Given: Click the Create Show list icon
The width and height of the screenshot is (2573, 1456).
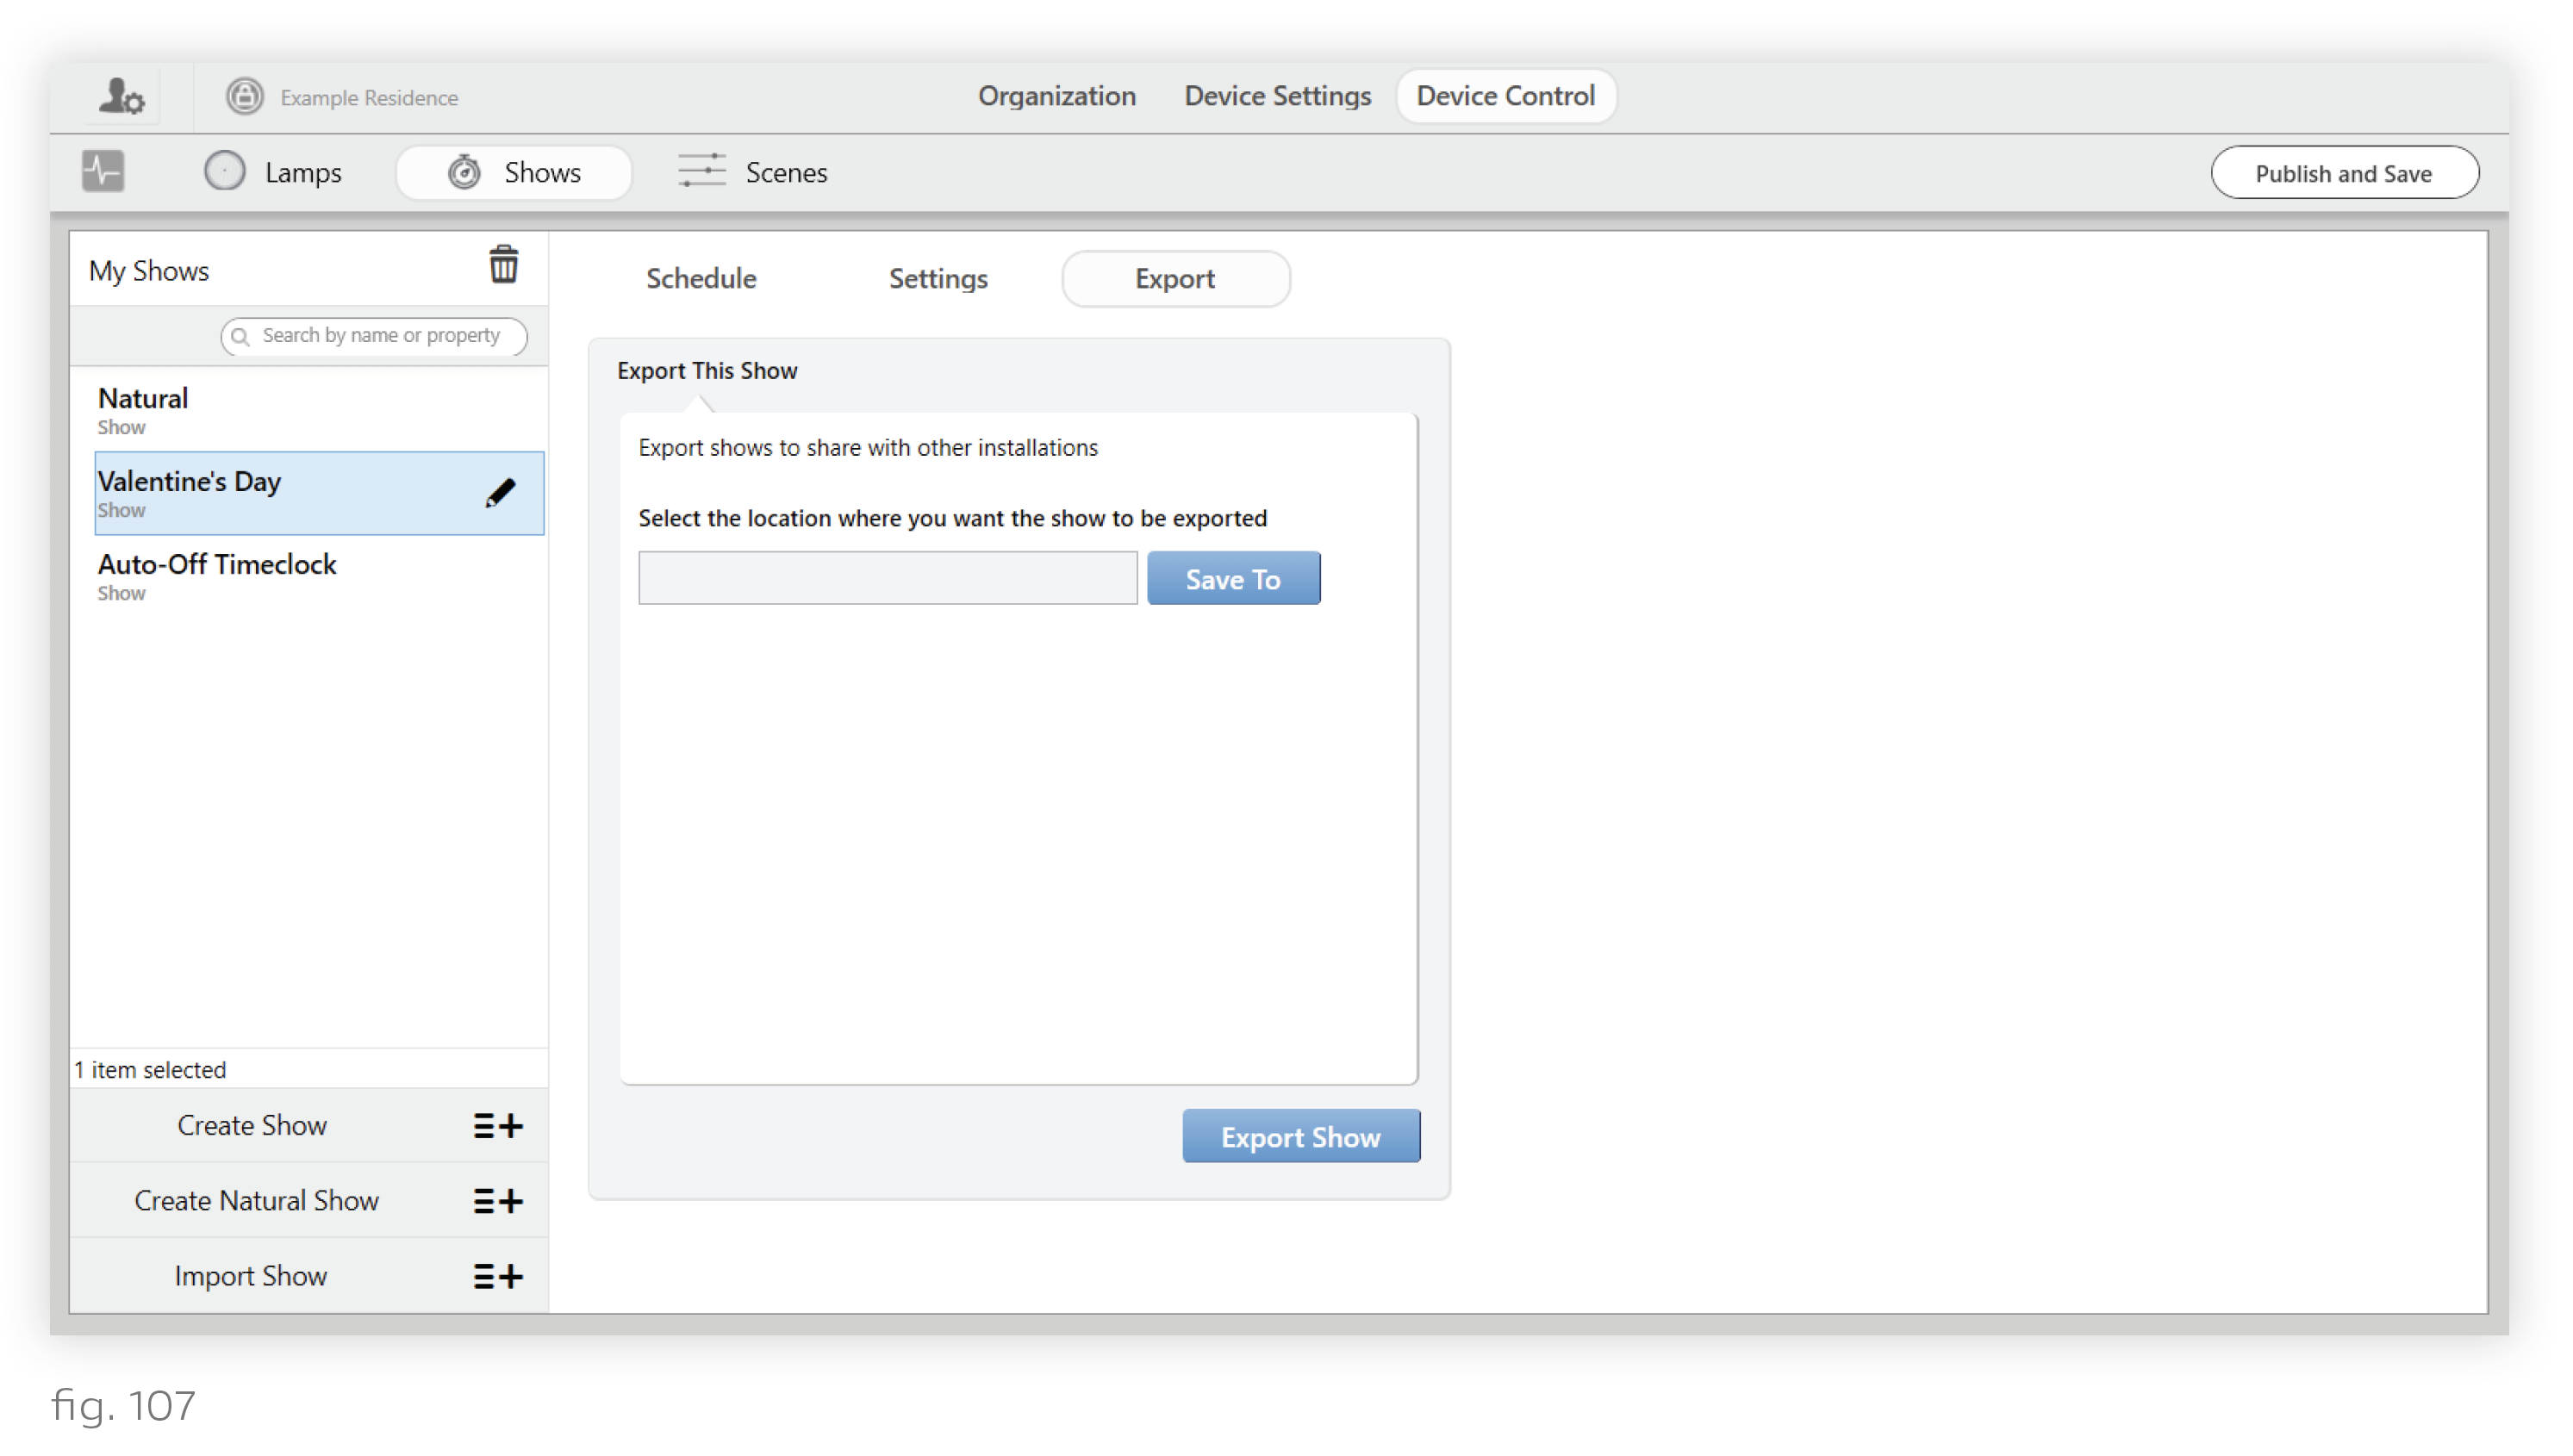Looking at the screenshot, I should click(498, 1125).
